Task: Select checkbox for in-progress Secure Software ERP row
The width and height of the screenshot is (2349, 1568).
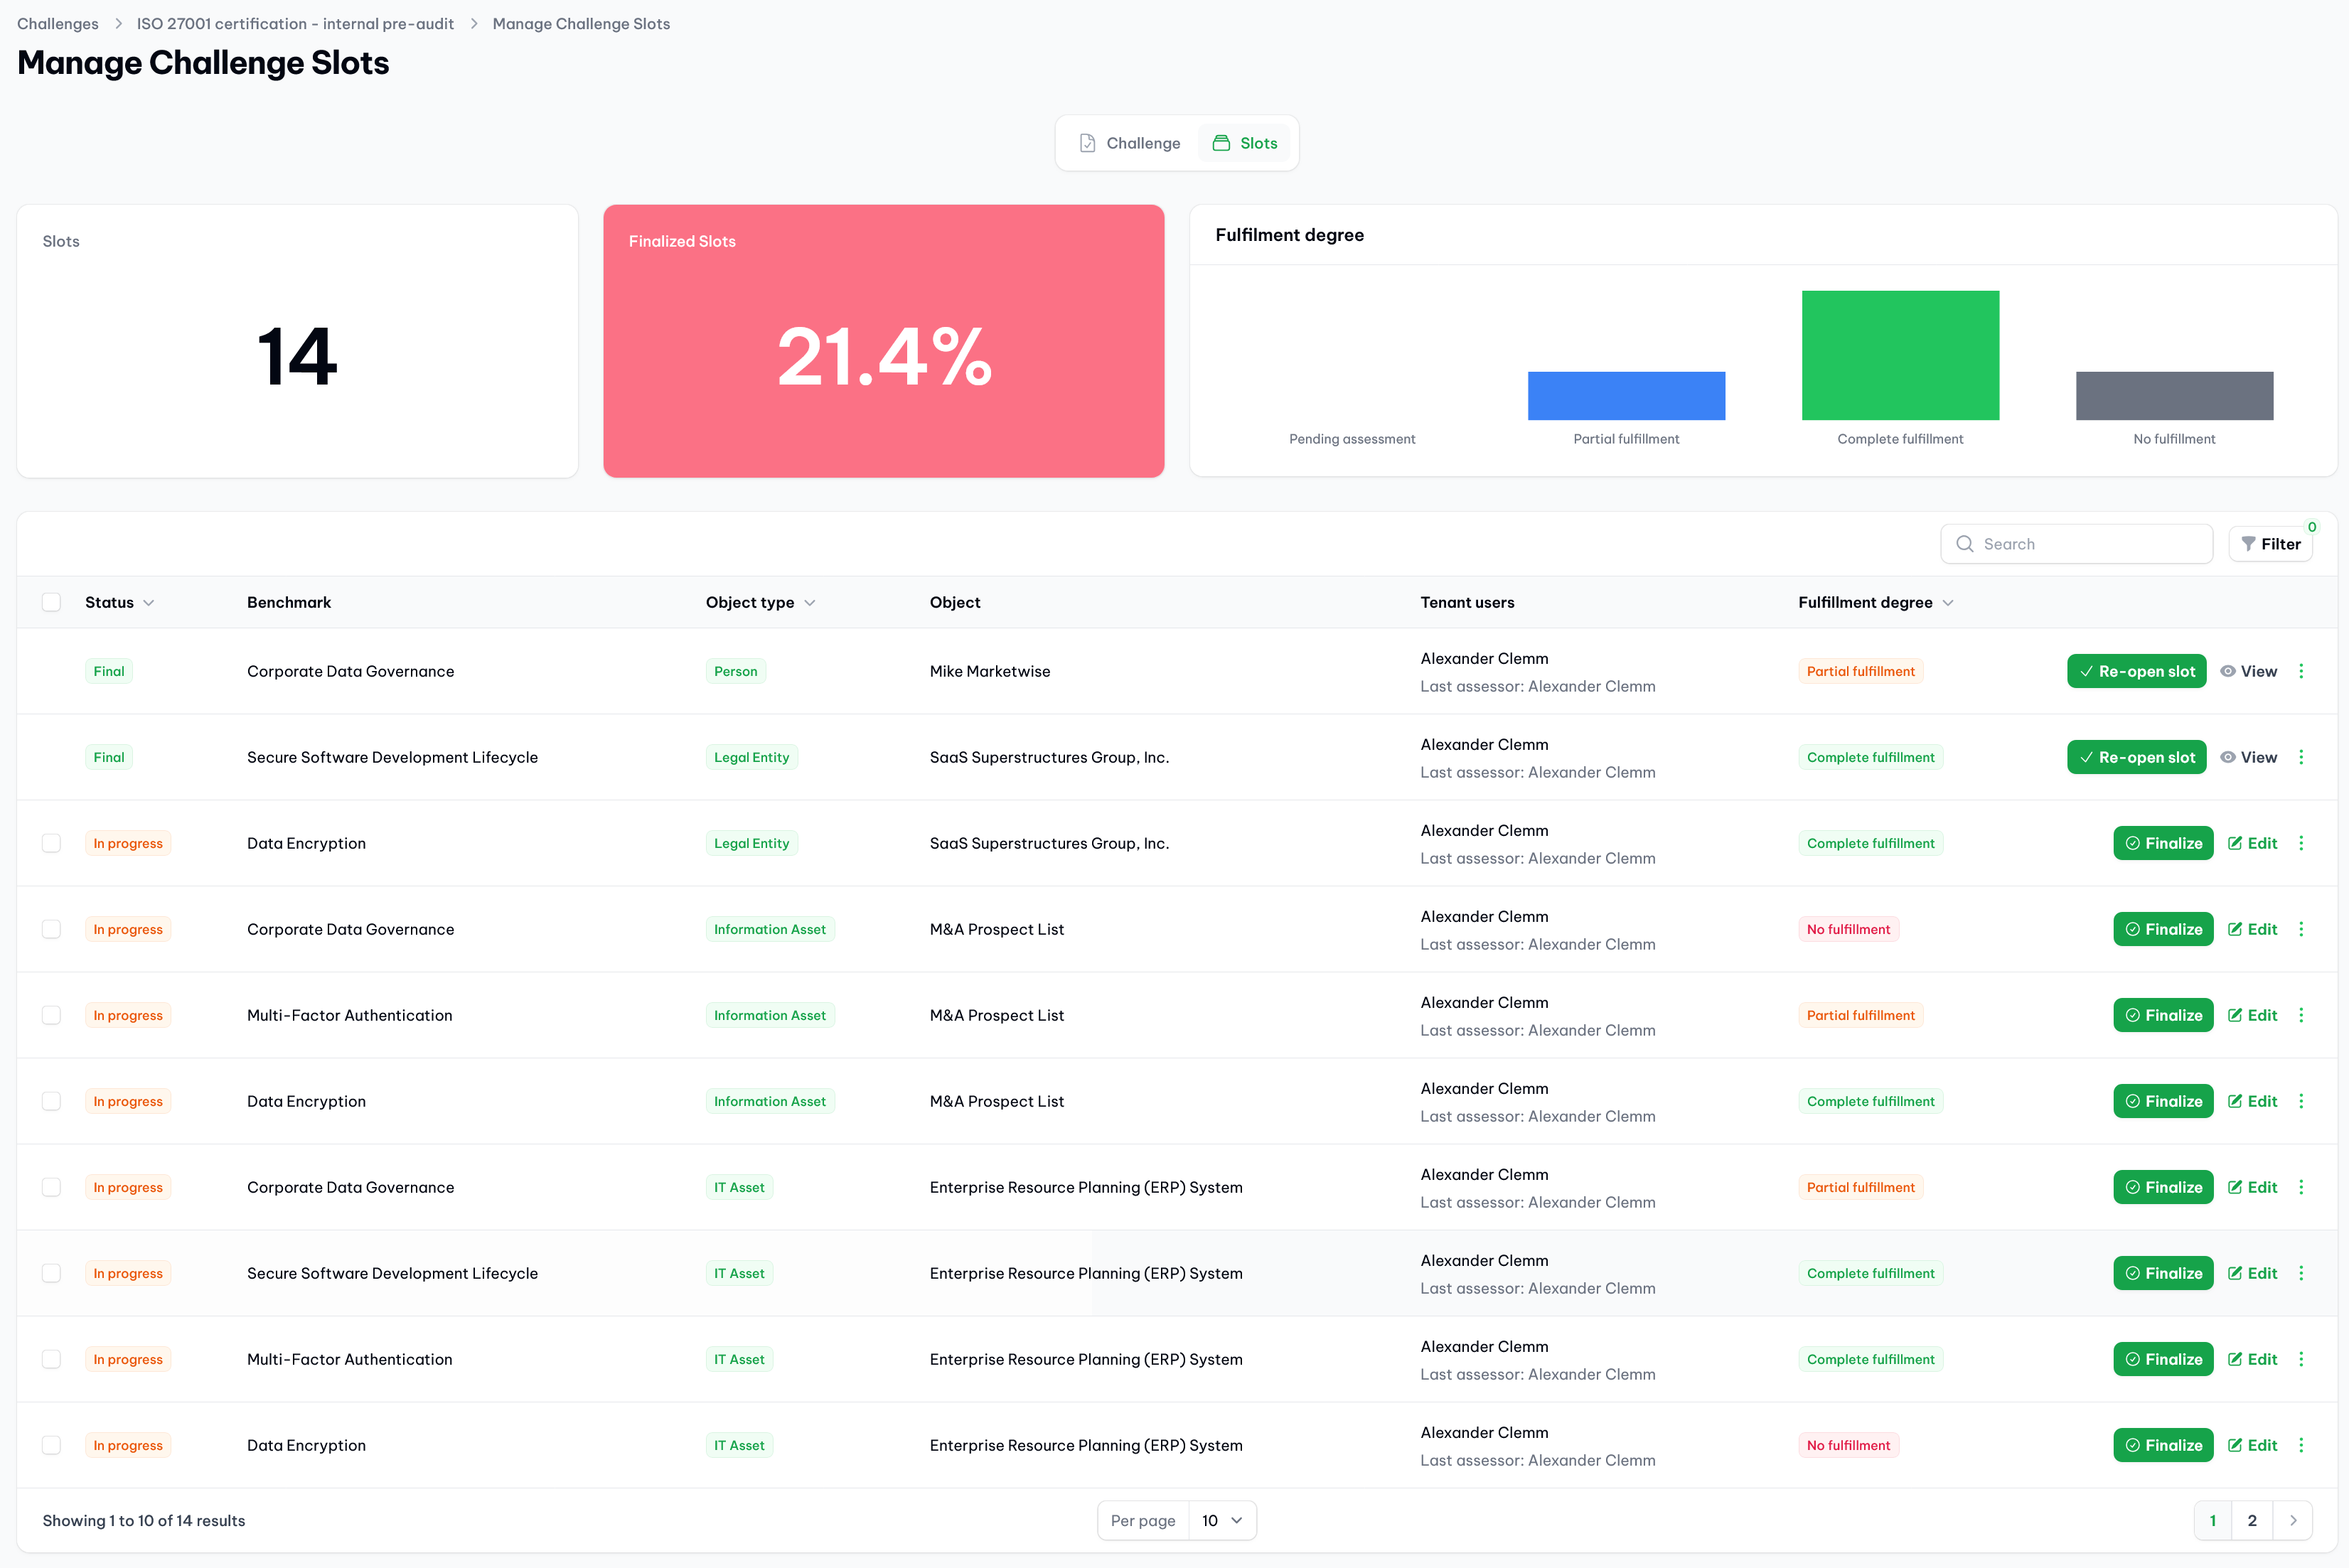Action: point(52,1273)
